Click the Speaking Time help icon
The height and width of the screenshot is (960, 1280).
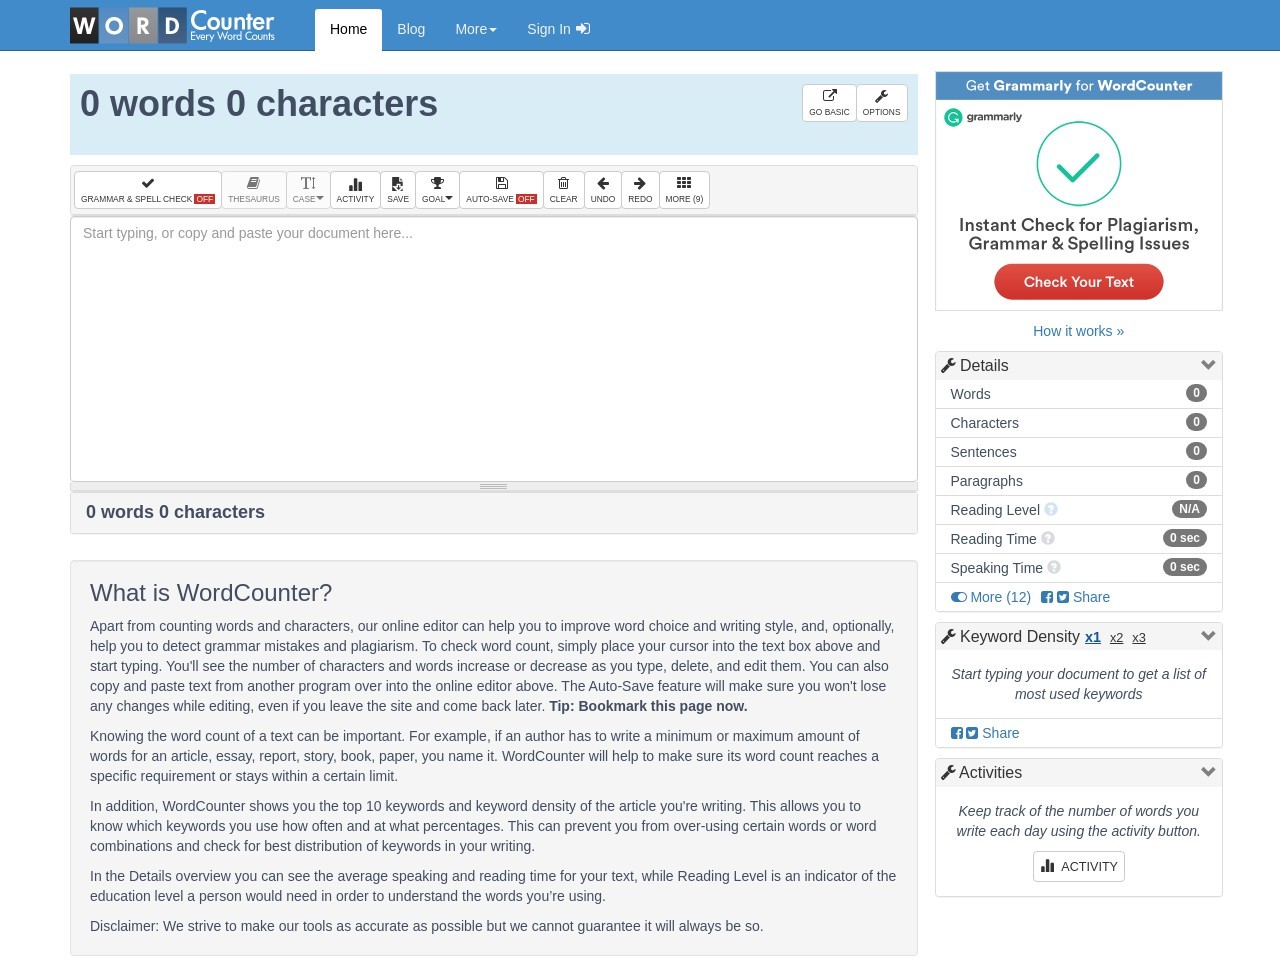pos(1054,567)
